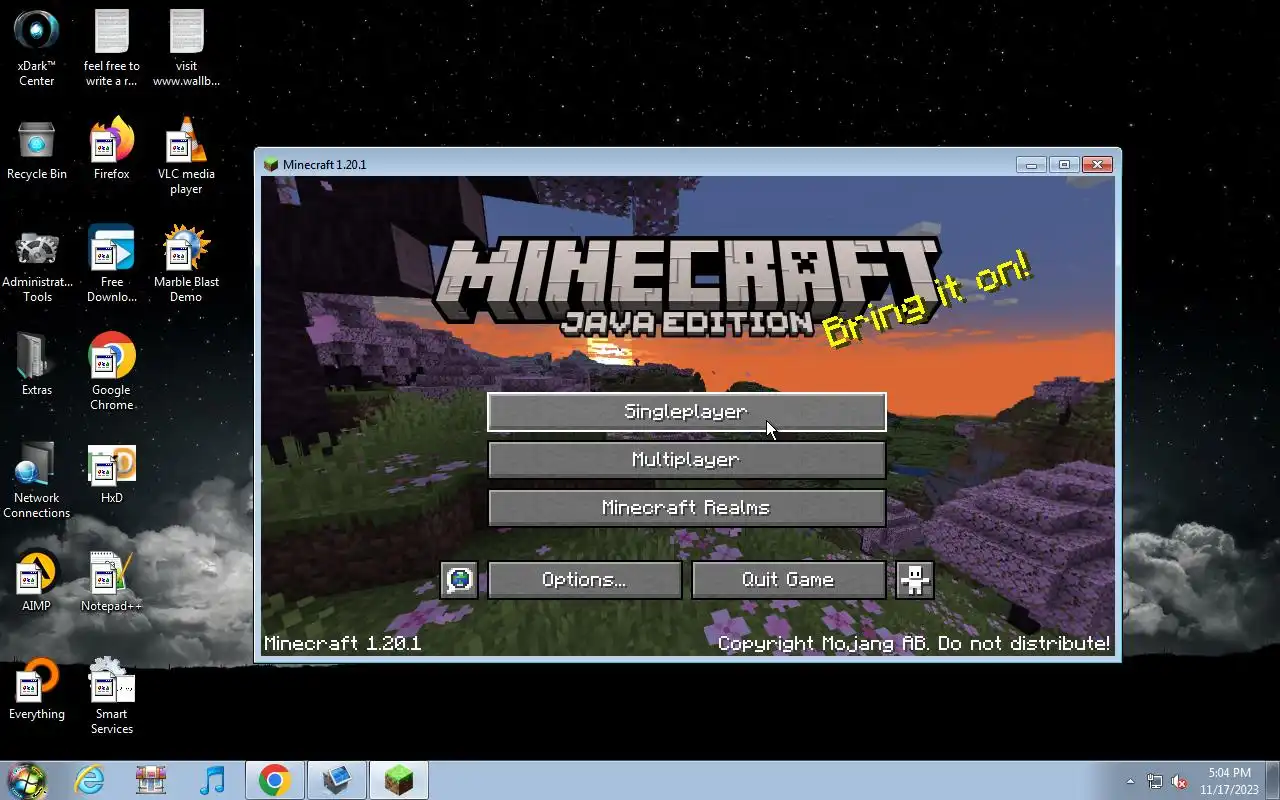Open Minecraft Realms
The image size is (1280, 800).
point(686,508)
